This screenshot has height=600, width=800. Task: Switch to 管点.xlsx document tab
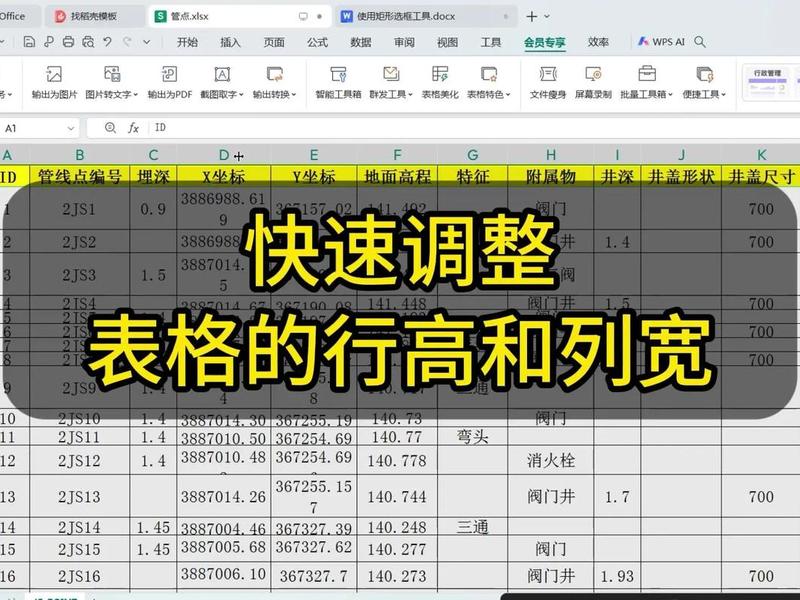coord(240,16)
